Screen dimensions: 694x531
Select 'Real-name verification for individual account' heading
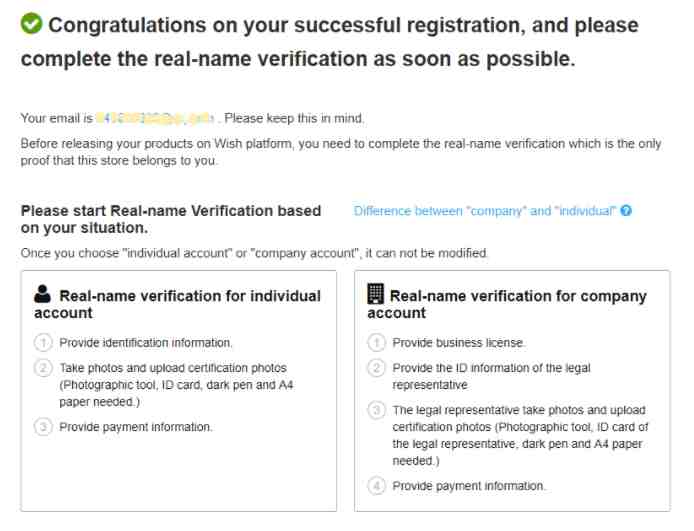pyautogui.click(x=177, y=304)
